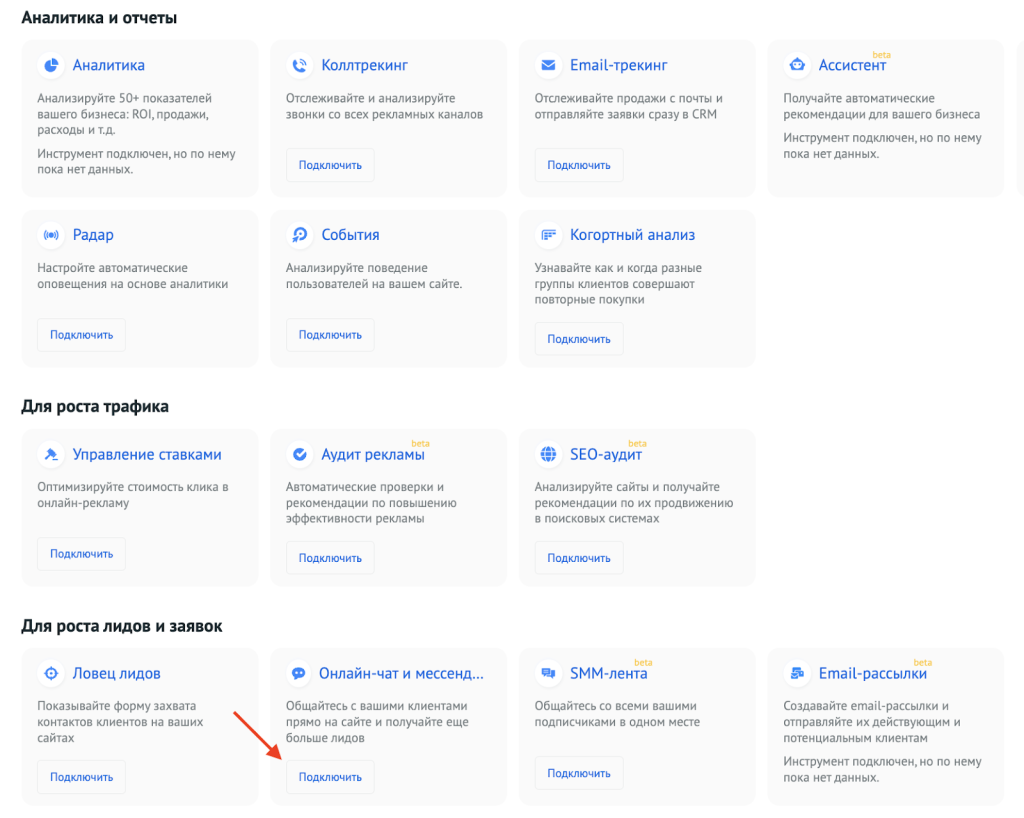Click the Когортный анализ list icon
Viewport: 1024px width, 818px height.
click(549, 235)
